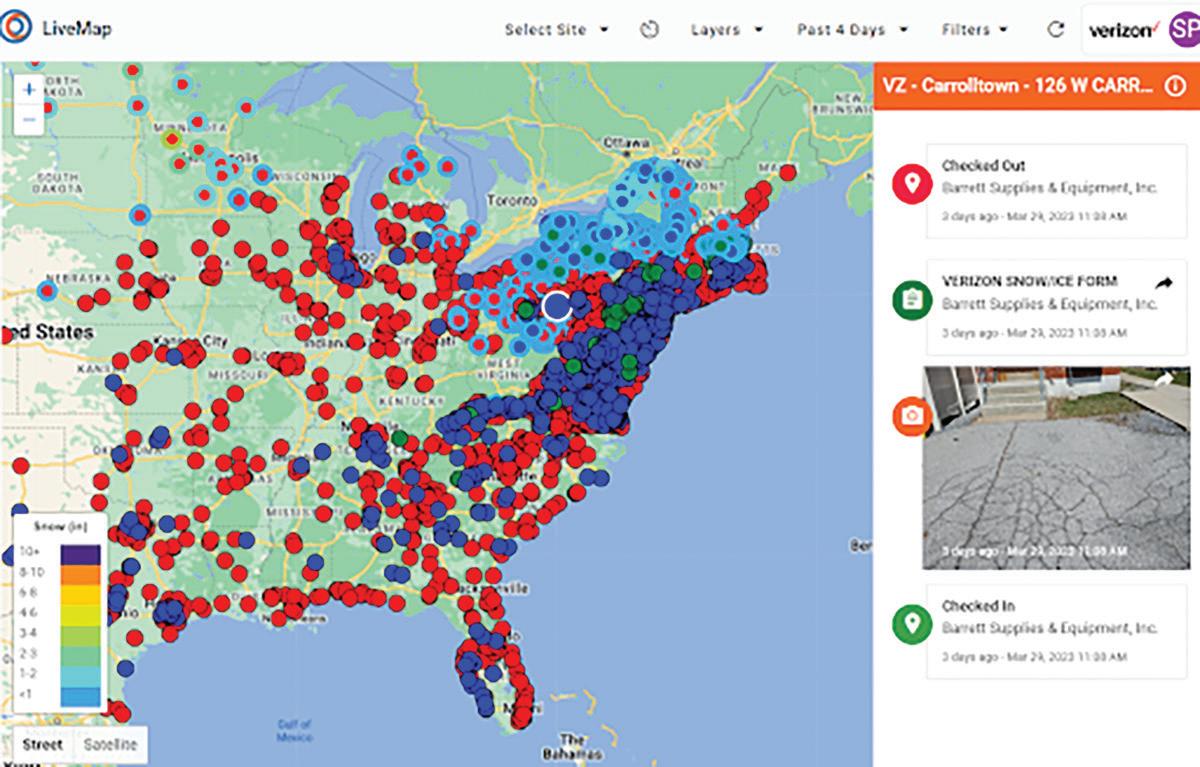Image resolution: width=1200 pixels, height=767 pixels.
Task: Click the Snow (in) legend title
Action: (x=59, y=528)
